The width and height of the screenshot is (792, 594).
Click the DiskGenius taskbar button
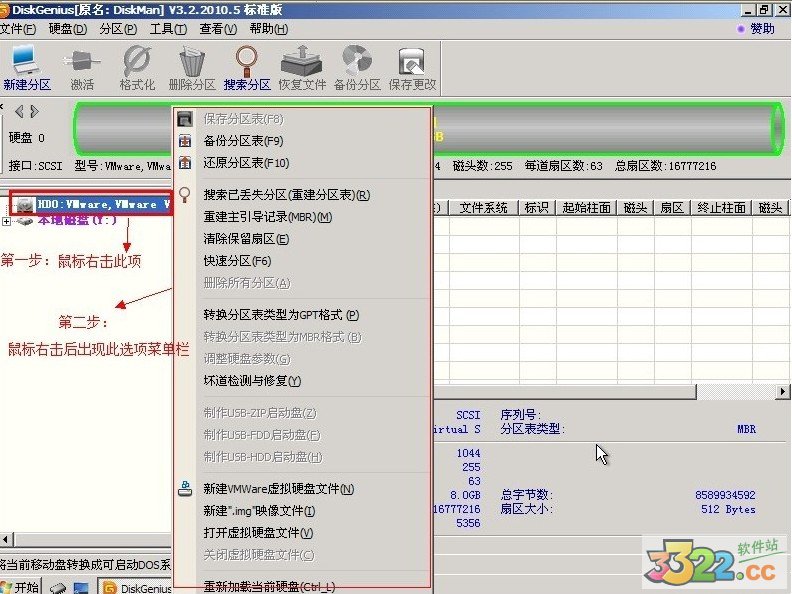[136, 587]
